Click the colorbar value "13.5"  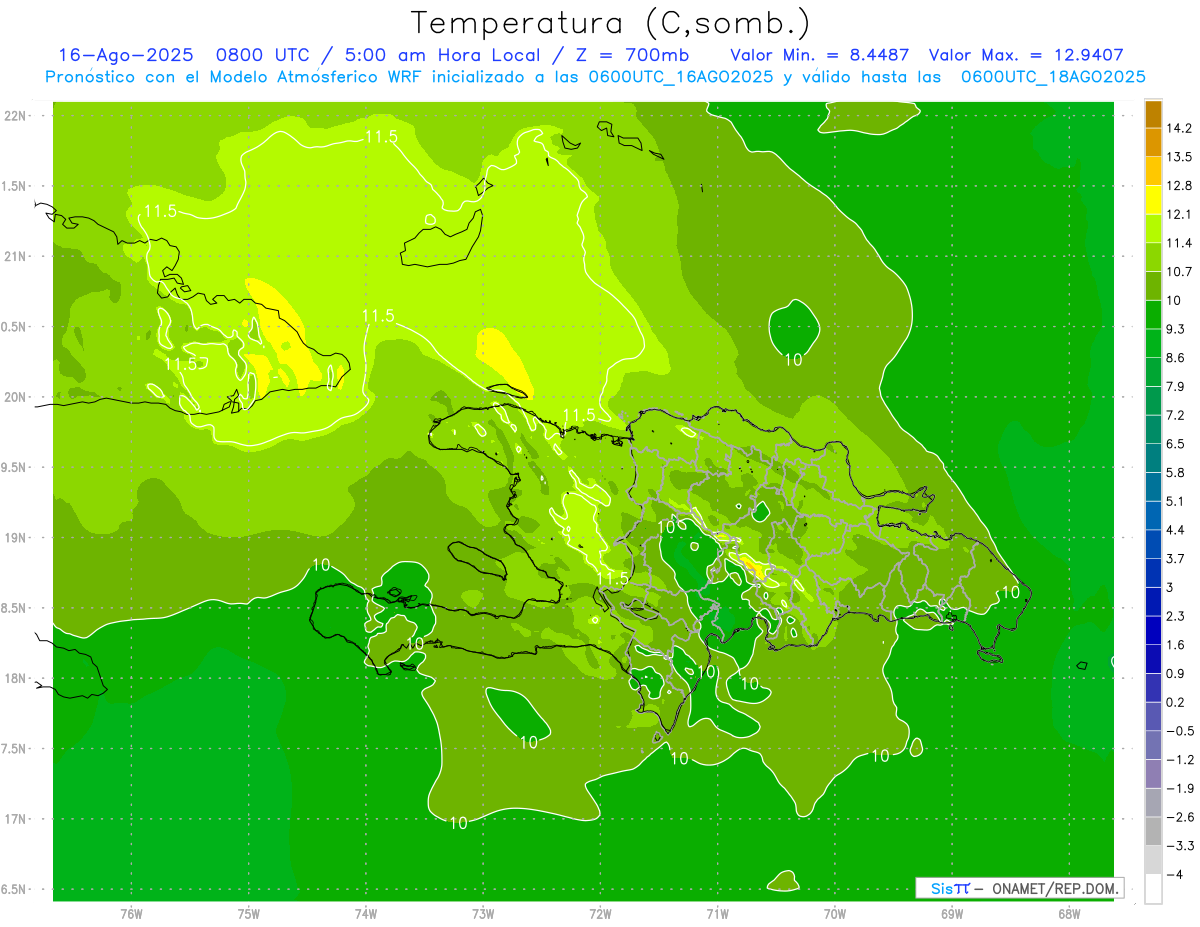(1179, 157)
